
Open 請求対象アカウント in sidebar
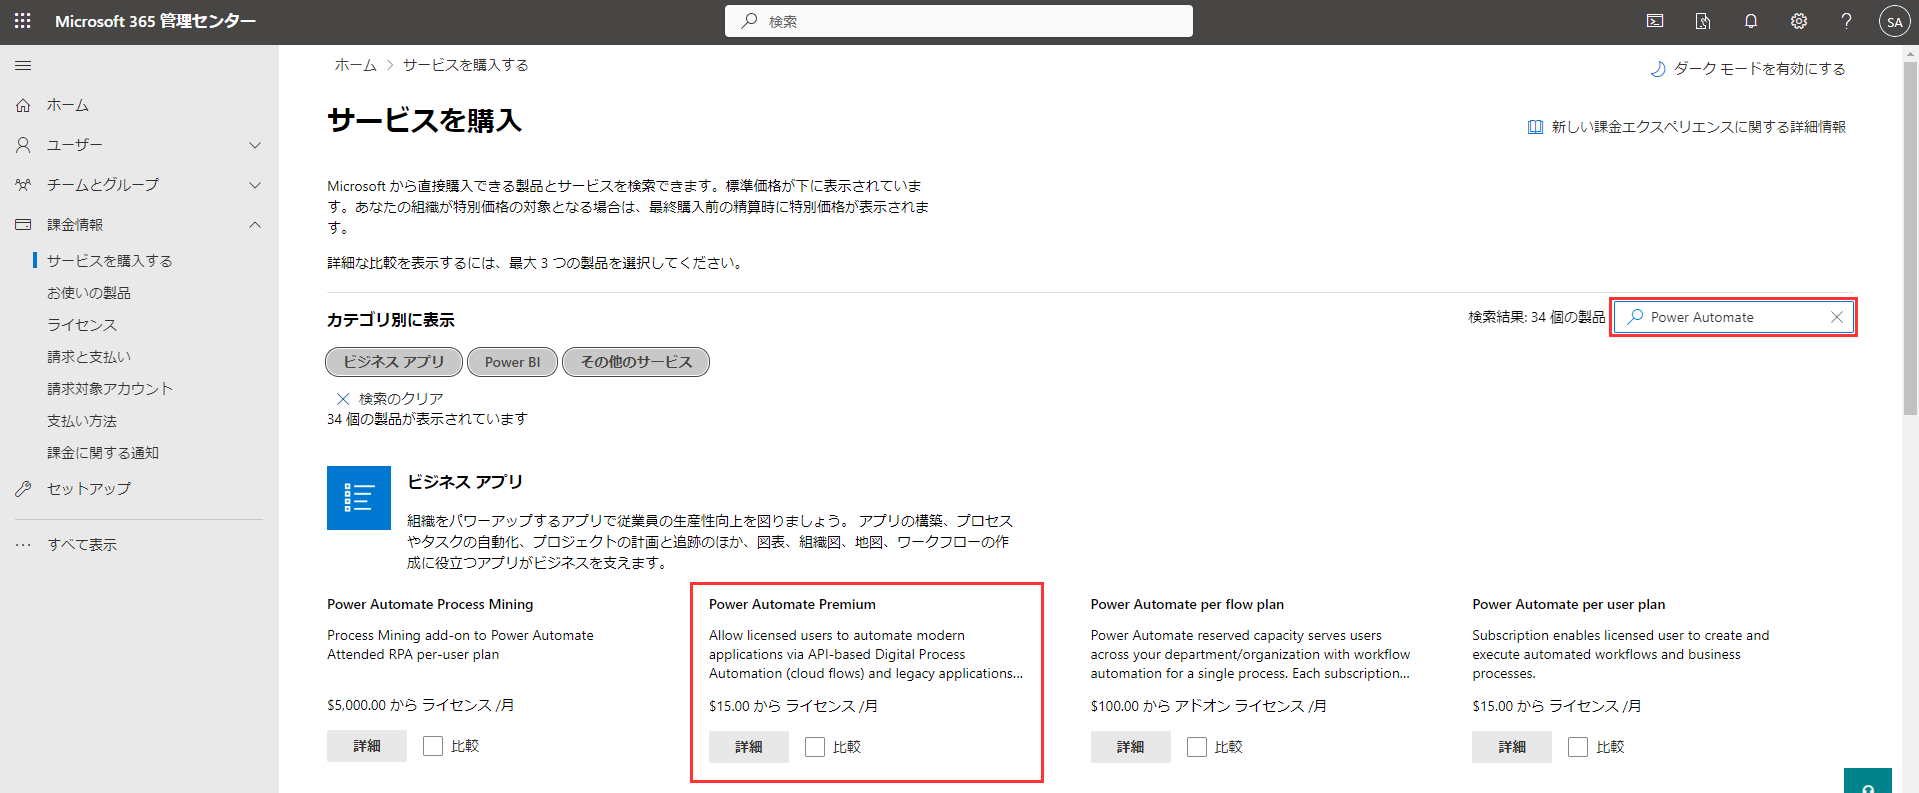pyautogui.click(x=110, y=389)
